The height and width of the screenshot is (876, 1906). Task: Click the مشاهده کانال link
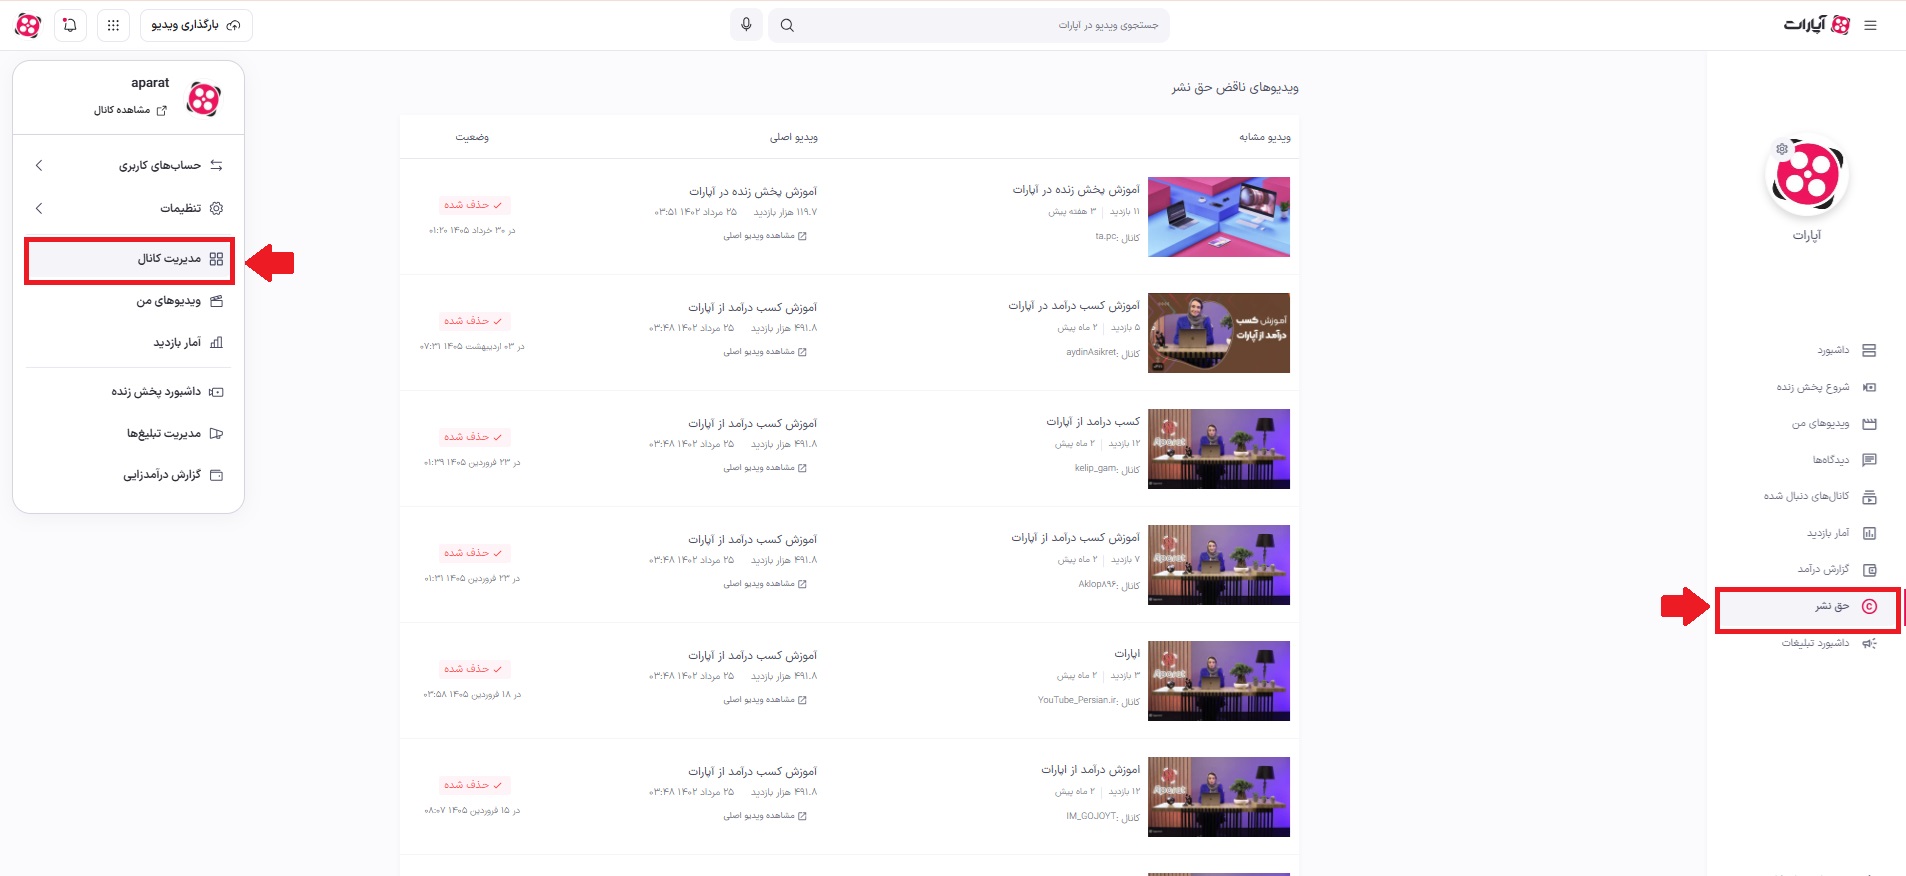coord(130,110)
